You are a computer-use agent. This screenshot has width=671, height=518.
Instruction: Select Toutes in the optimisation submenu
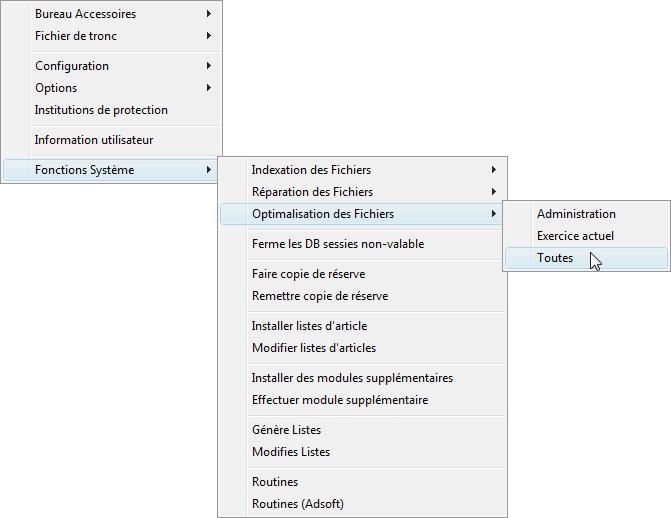(x=586, y=258)
